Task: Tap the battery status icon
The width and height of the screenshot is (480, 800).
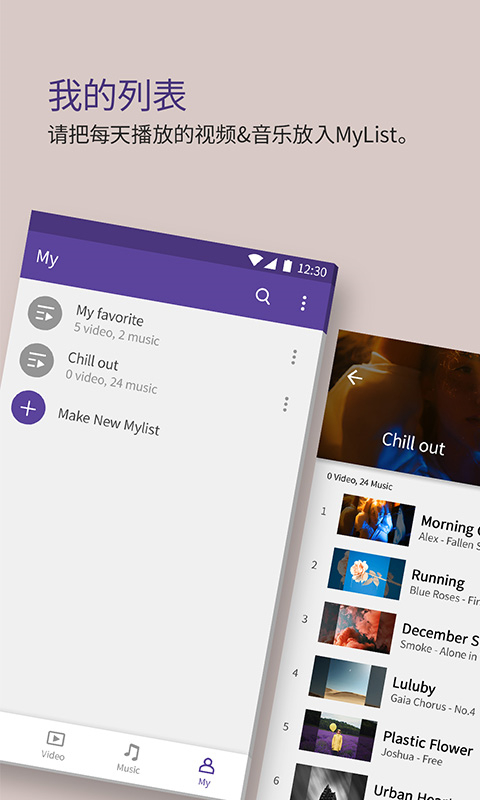Action: (287, 266)
